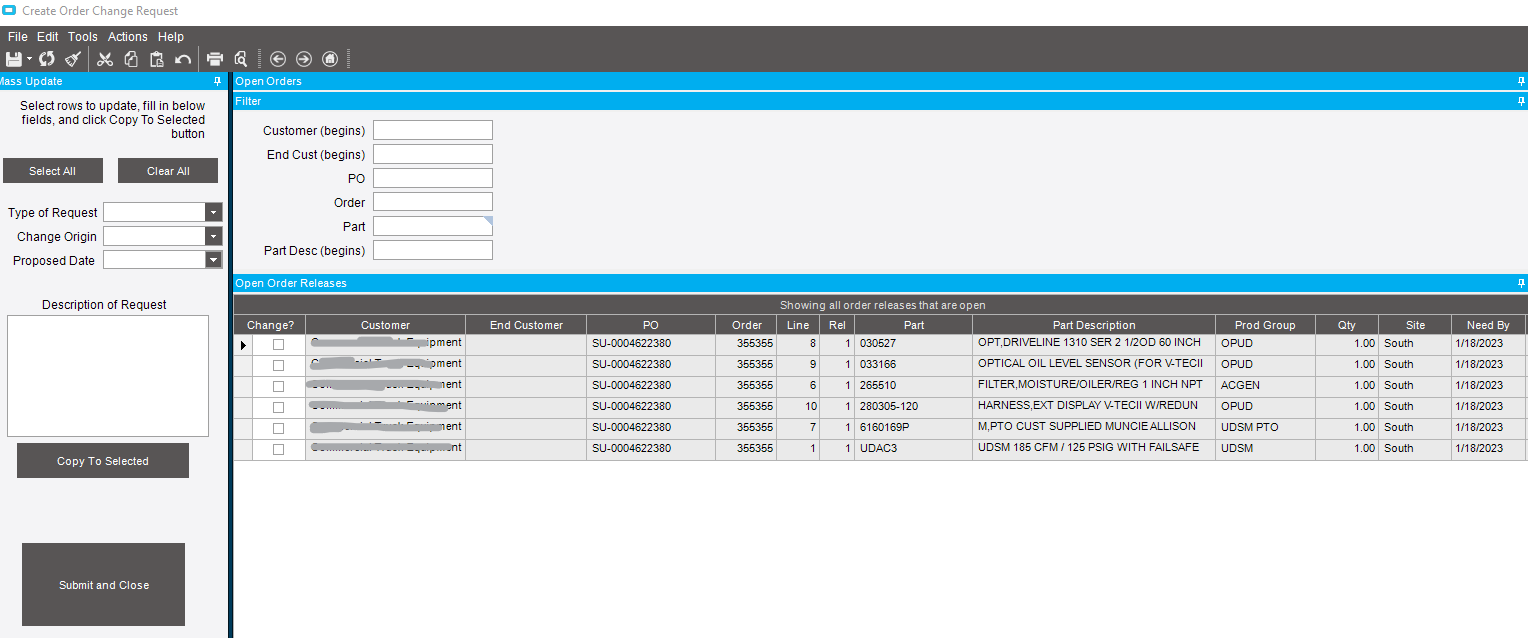
Task: Click the Refresh icon in toolbar
Action: coord(47,59)
